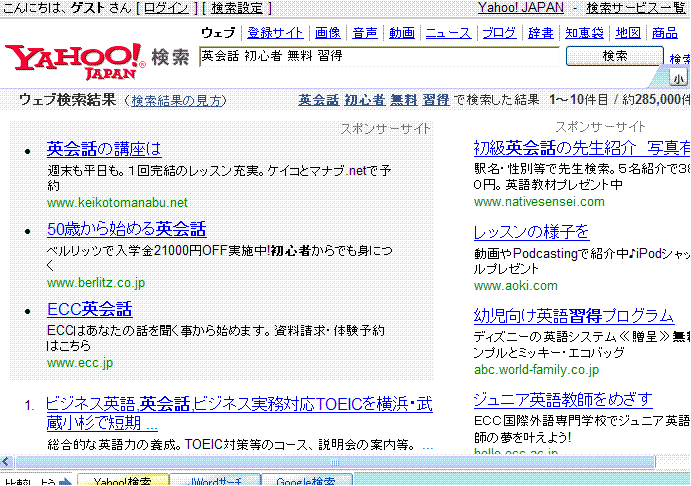
Task: Select the Yahoo!検索 bottom tab
Action: coord(123,480)
